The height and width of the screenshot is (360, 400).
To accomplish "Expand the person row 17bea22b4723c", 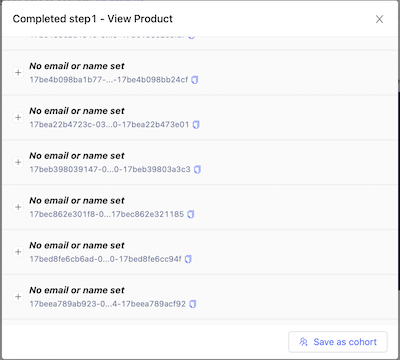I will pos(18,117).
